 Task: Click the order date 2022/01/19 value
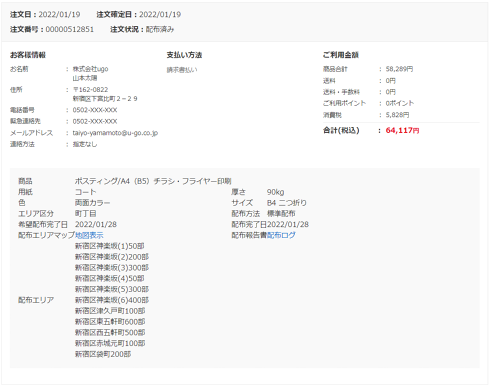click(x=59, y=14)
